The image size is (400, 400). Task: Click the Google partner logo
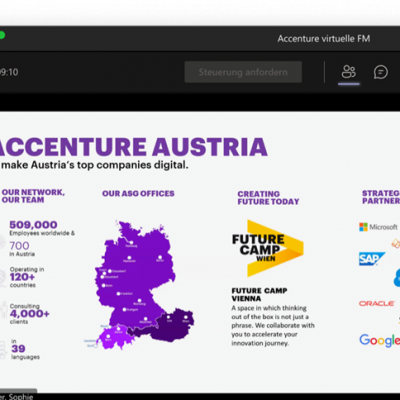(379, 340)
